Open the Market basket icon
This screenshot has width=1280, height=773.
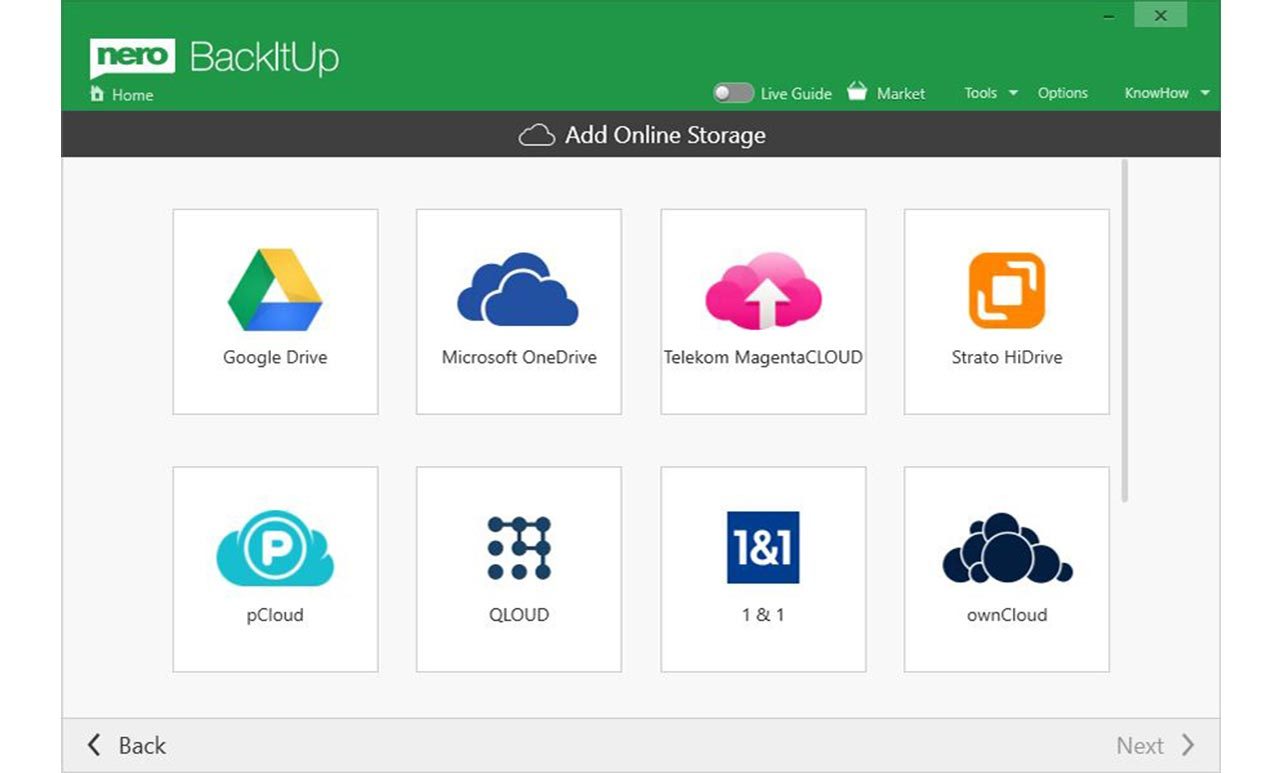tap(857, 92)
